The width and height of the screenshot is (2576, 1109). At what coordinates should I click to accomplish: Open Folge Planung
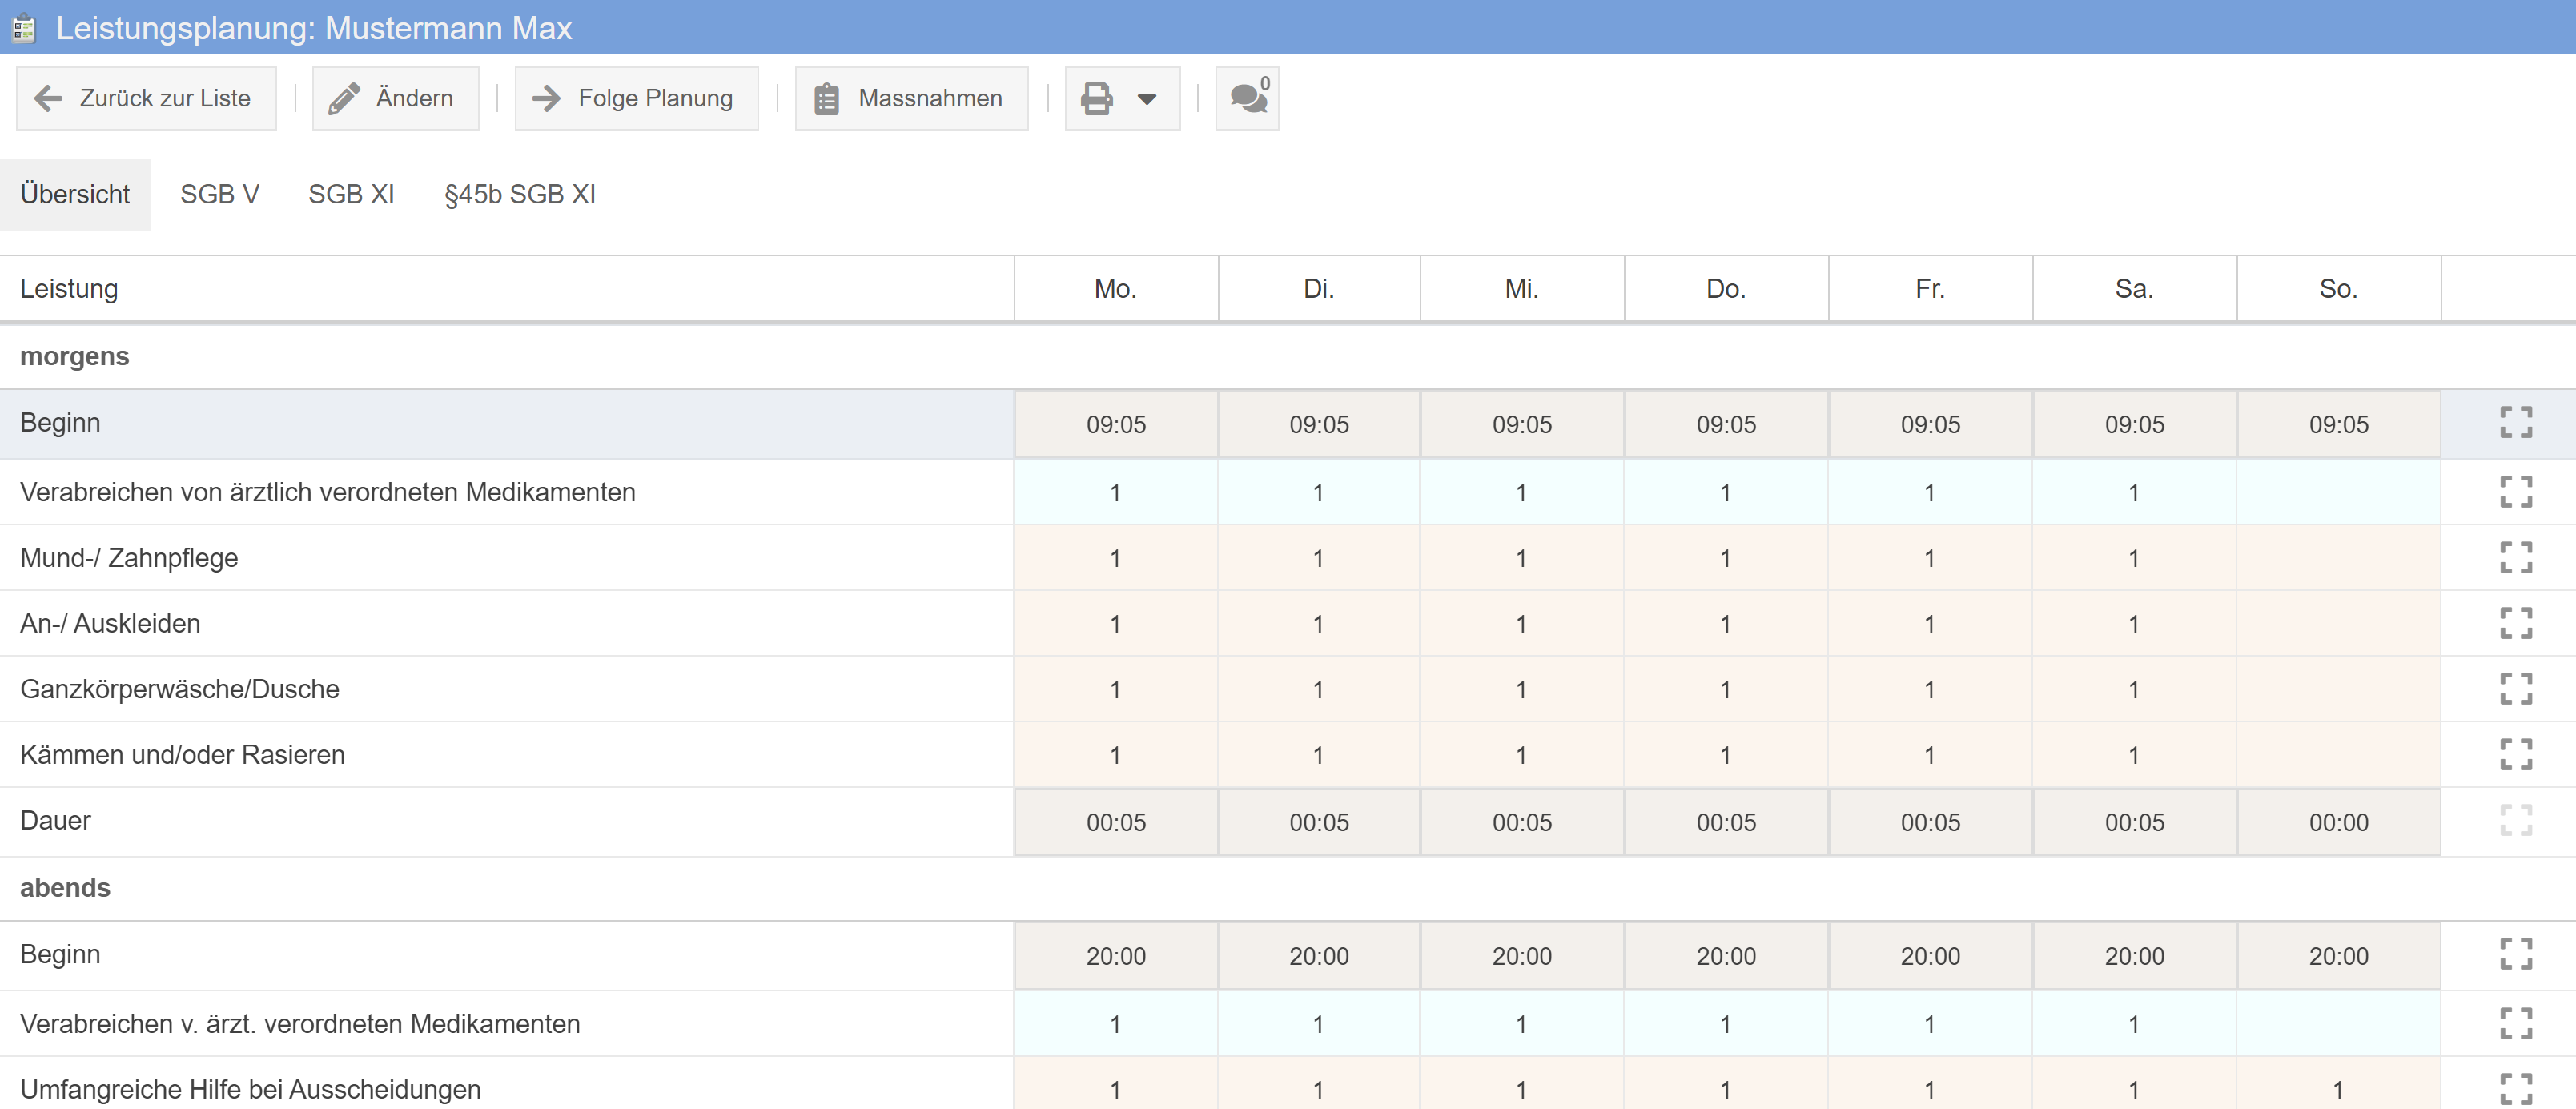pos(636,98)
